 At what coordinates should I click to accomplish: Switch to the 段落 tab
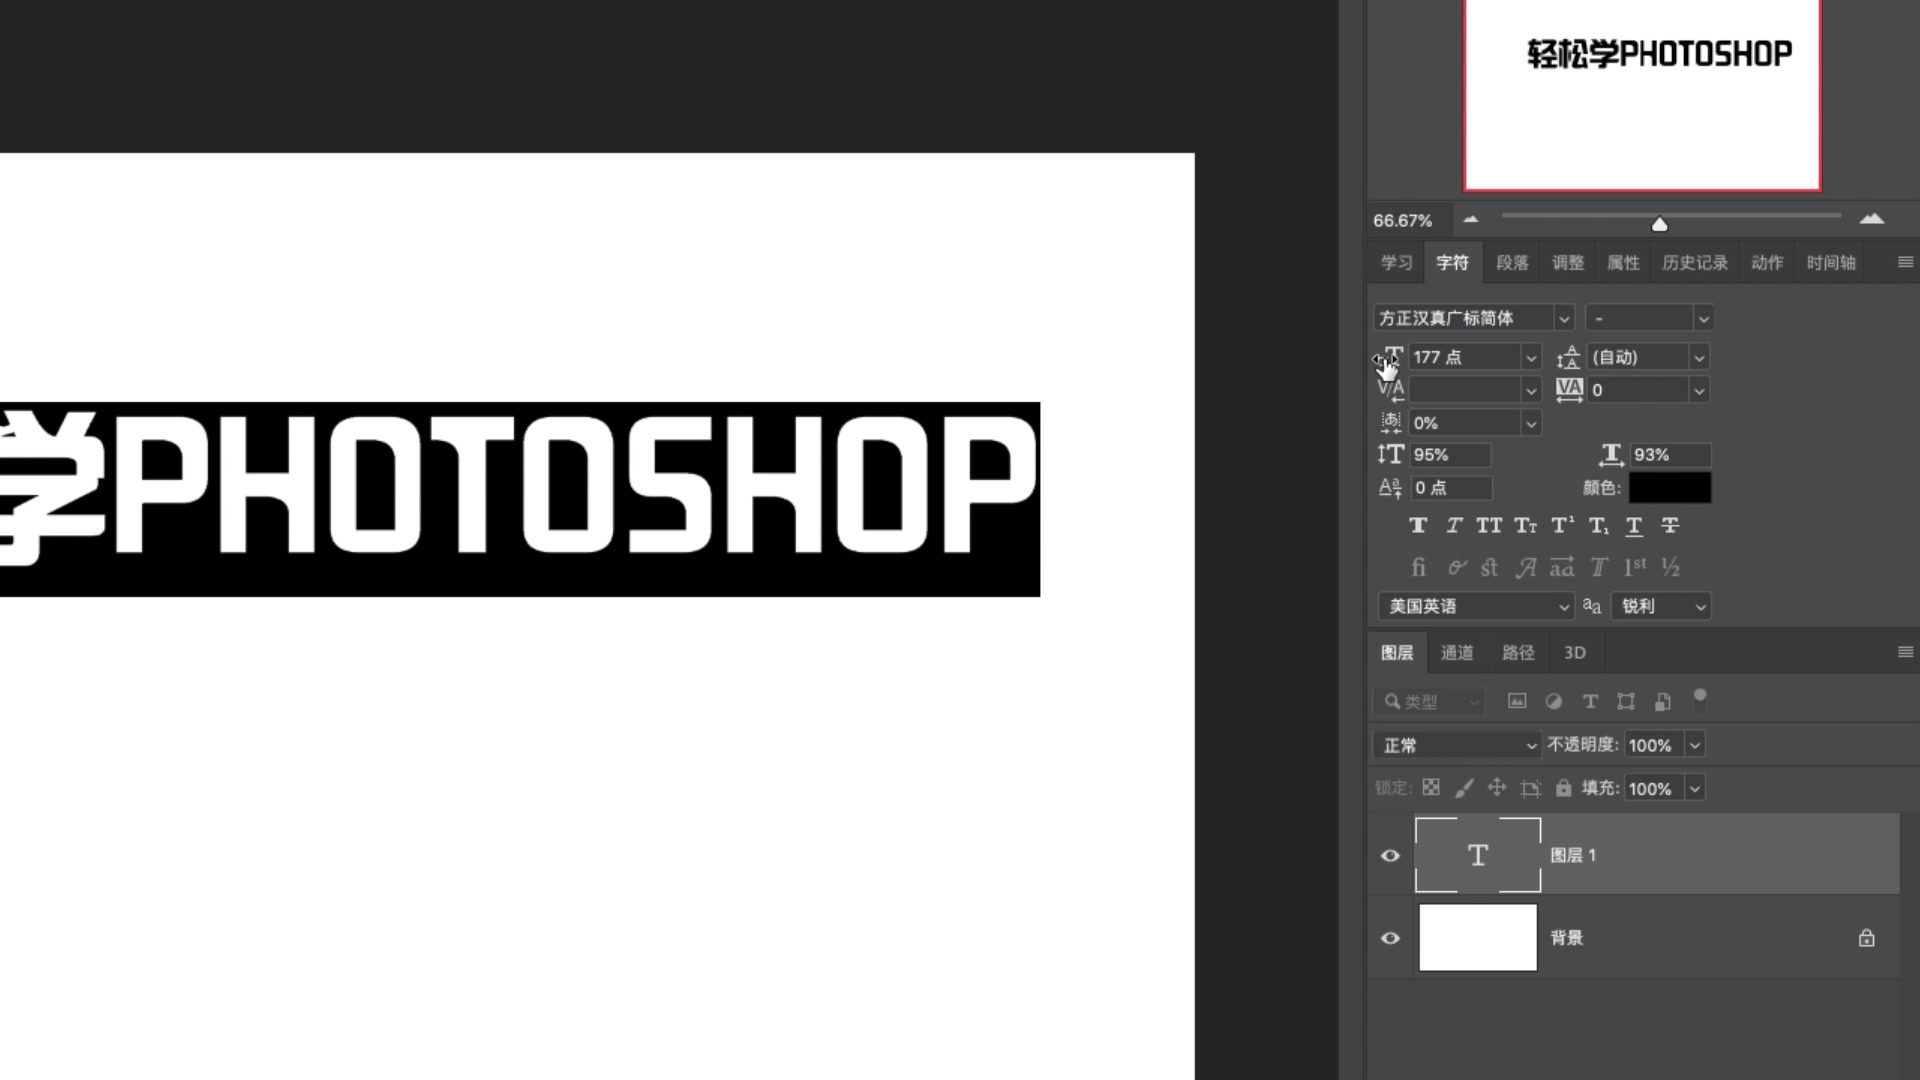(x=1512, y=263)
